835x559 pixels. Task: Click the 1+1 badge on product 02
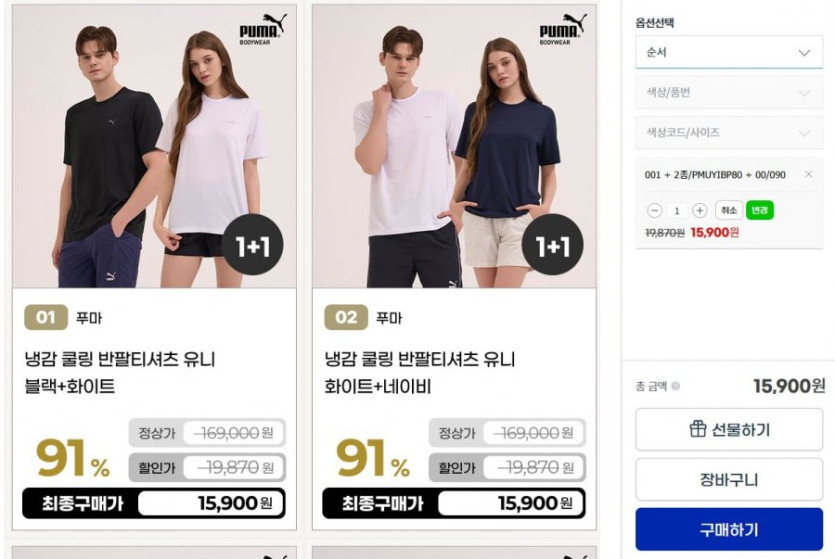click(553, 245)
